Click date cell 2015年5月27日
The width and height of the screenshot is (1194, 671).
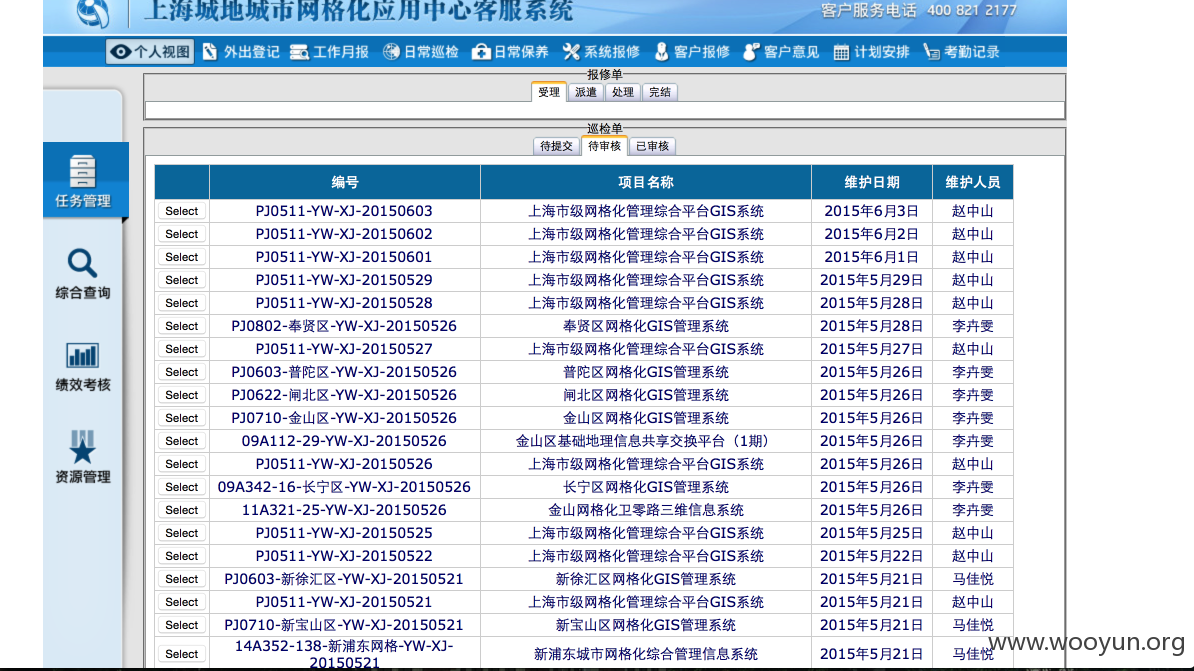[872, 349]
